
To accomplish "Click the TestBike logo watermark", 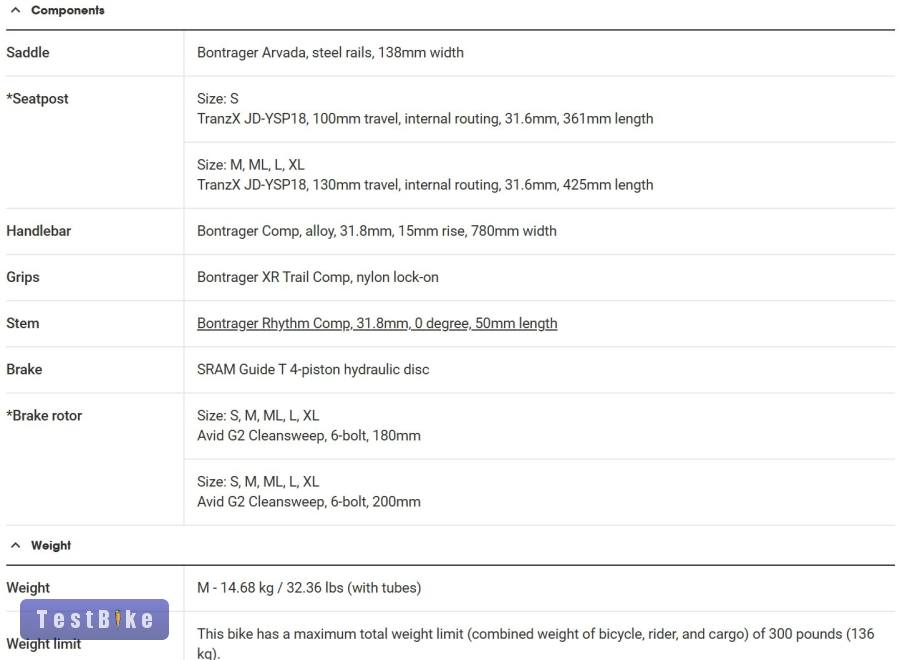I will pyautogui.click(x=95, y=619).
